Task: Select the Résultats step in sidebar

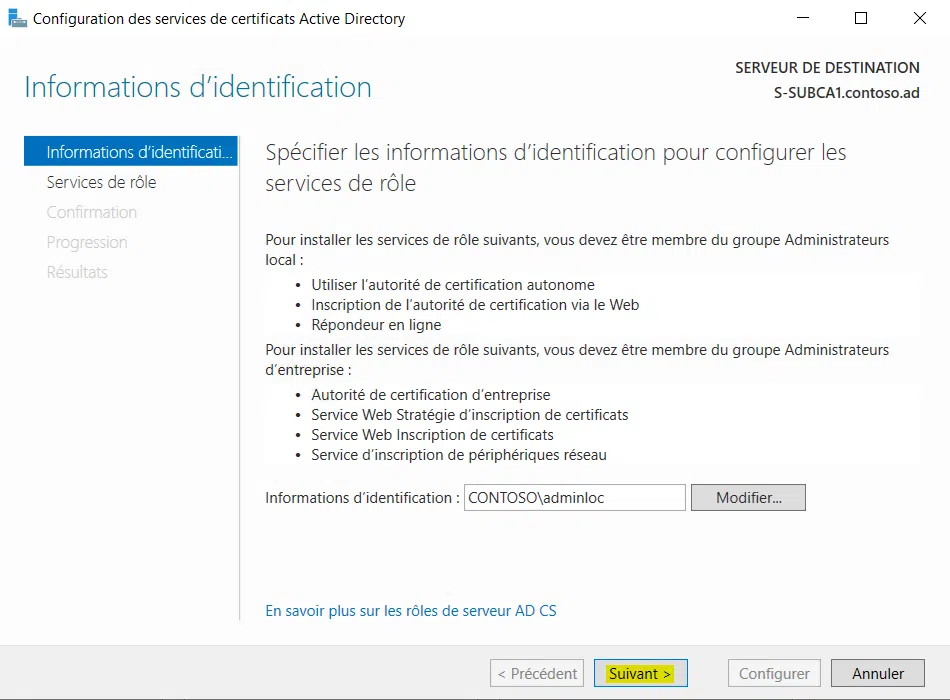Action: tap(77, 272)
